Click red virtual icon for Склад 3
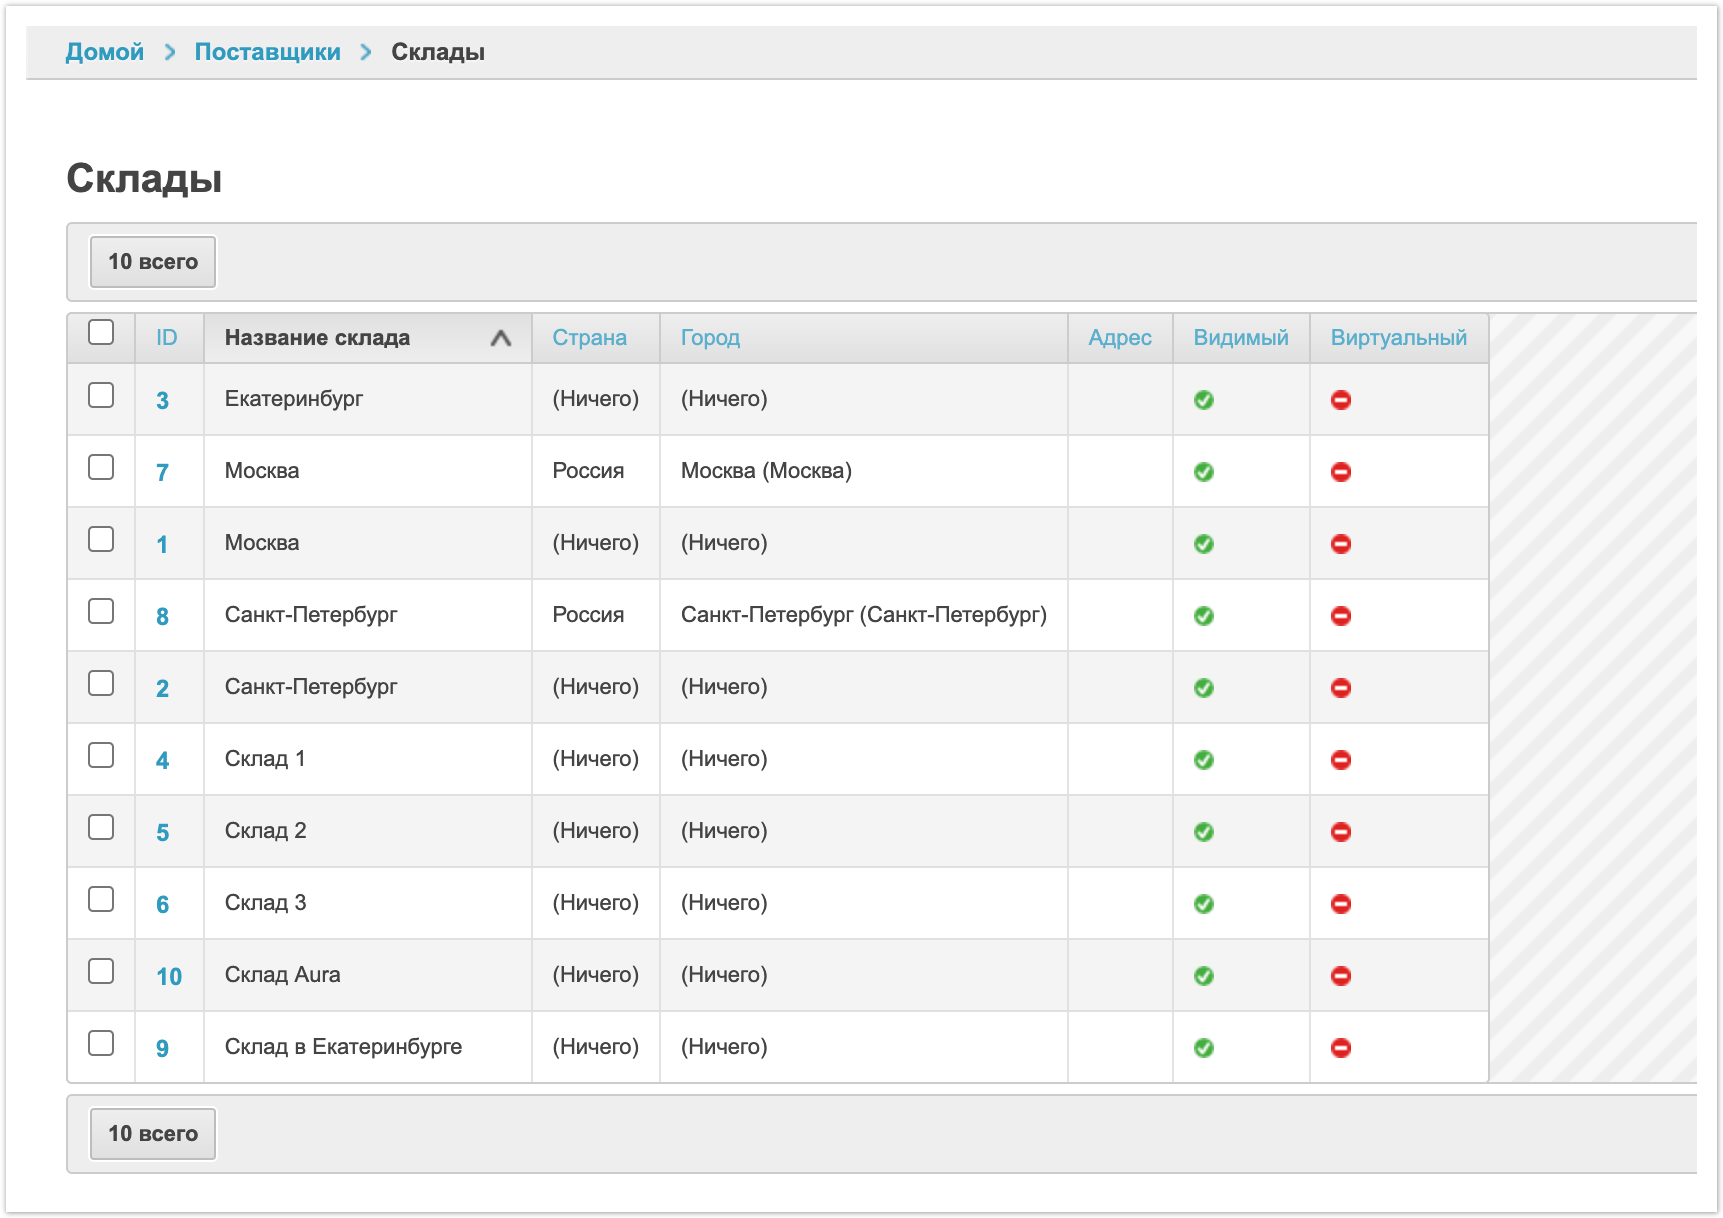The width and height of the screenshot is (1723, 1218). (1340, 904)
